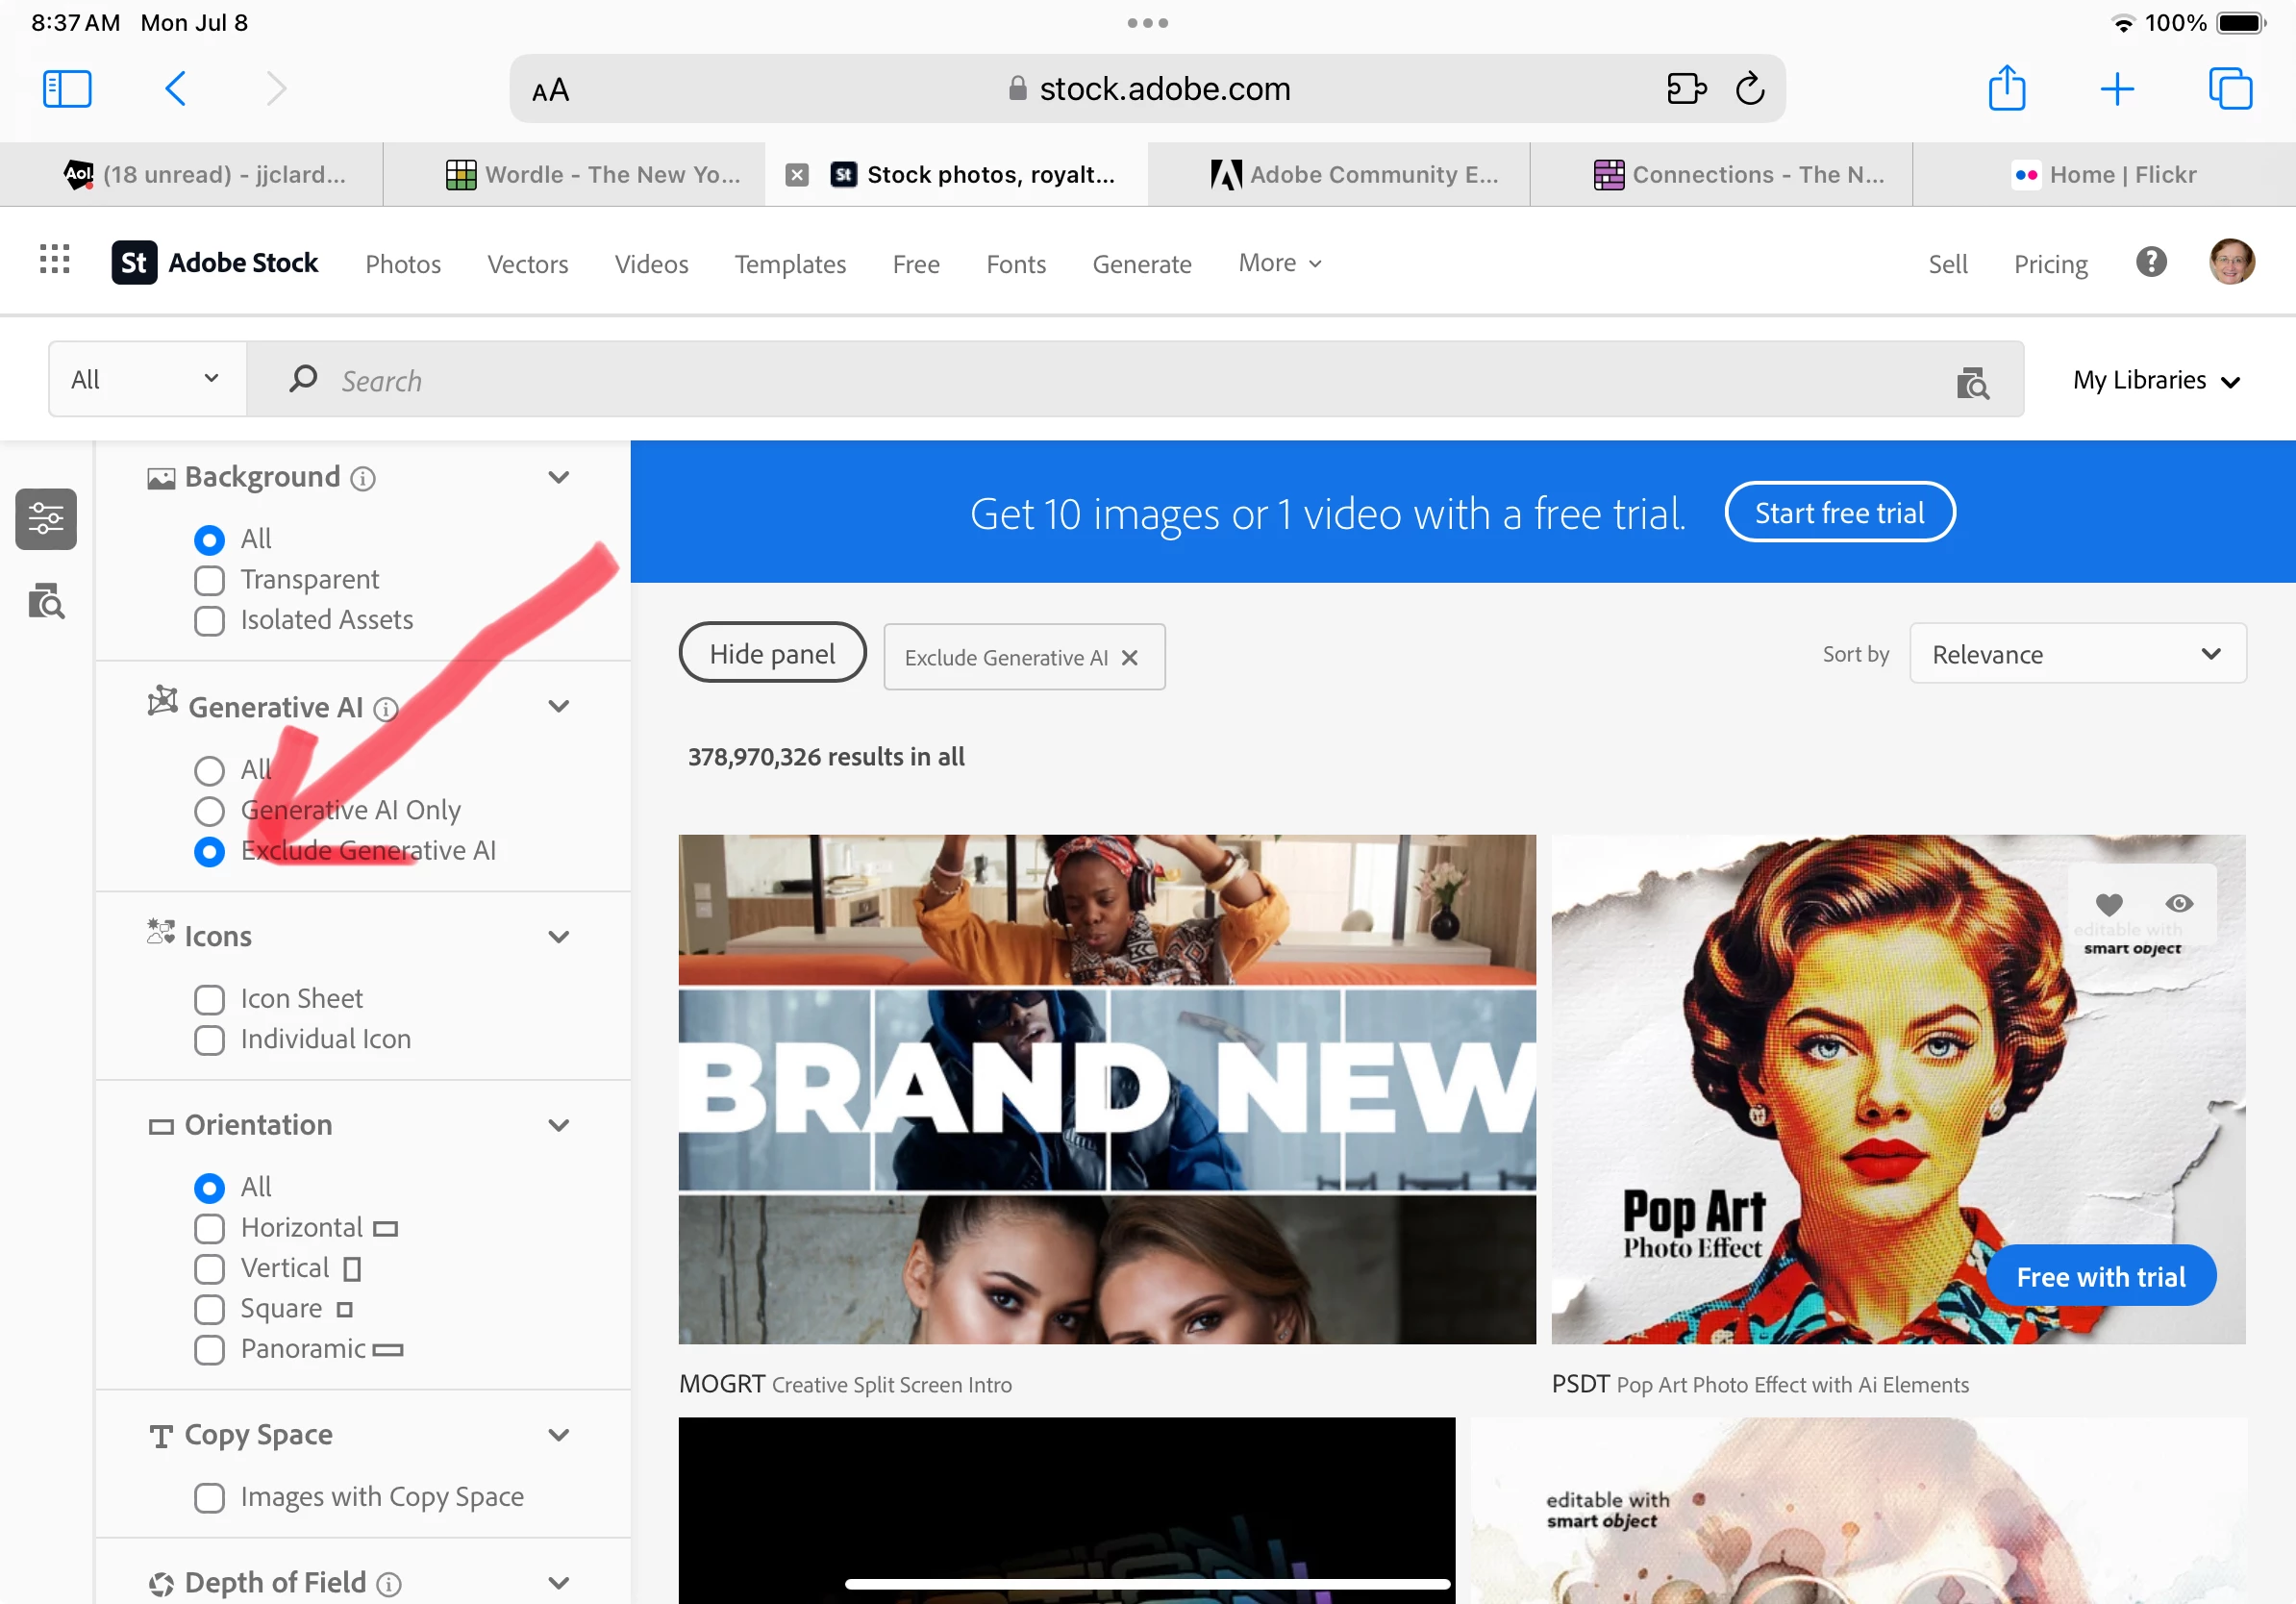Open the Sort by Relevance dropdown

tap(2077, 654)
